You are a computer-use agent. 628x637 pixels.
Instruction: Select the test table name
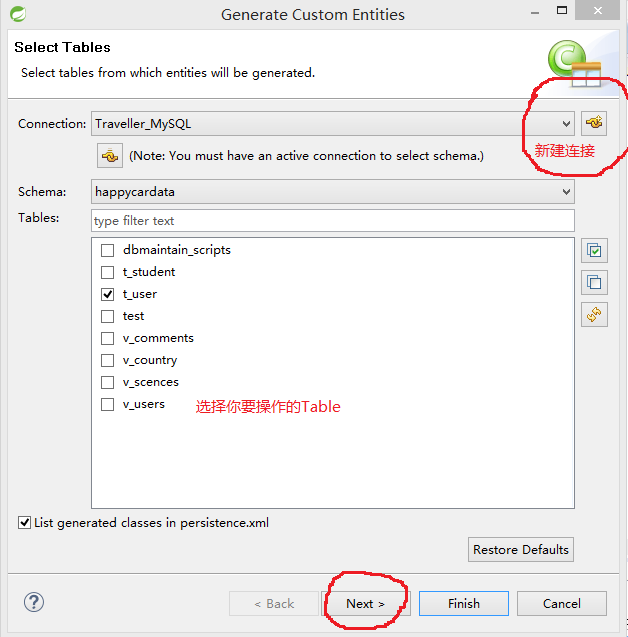[x=133, y=316]
